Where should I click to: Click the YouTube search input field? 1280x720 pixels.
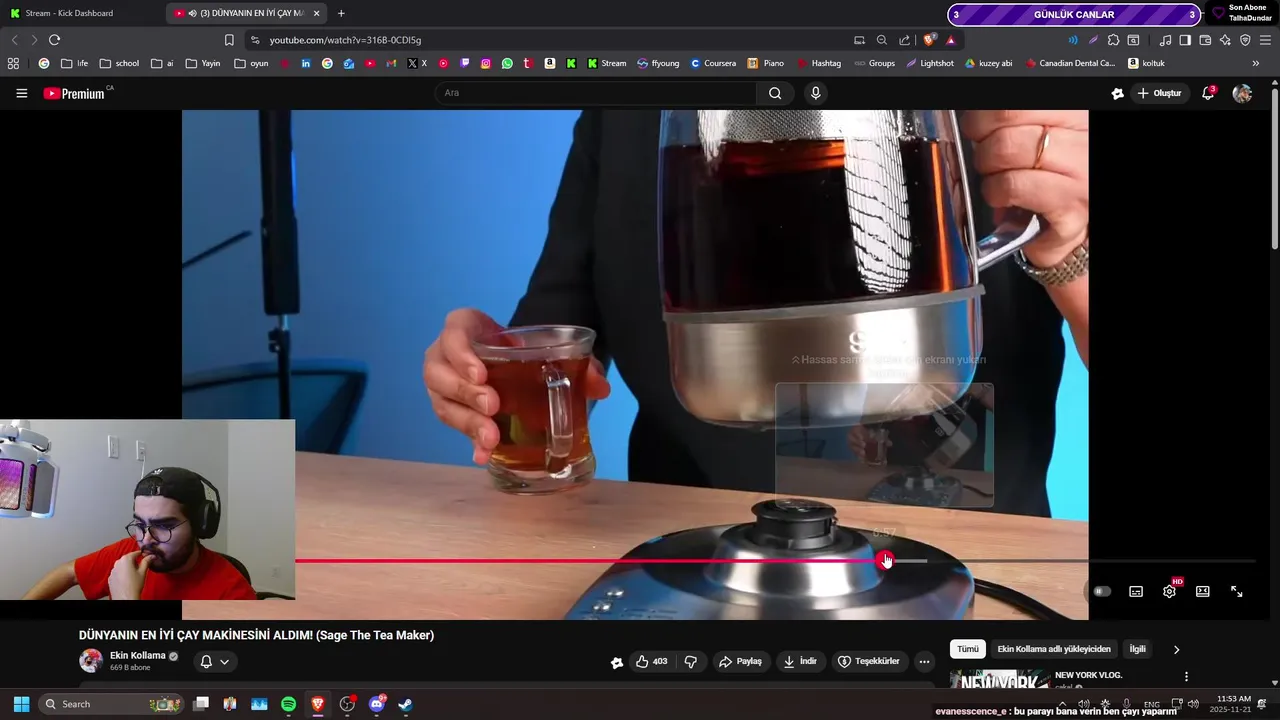coord(596,93)
